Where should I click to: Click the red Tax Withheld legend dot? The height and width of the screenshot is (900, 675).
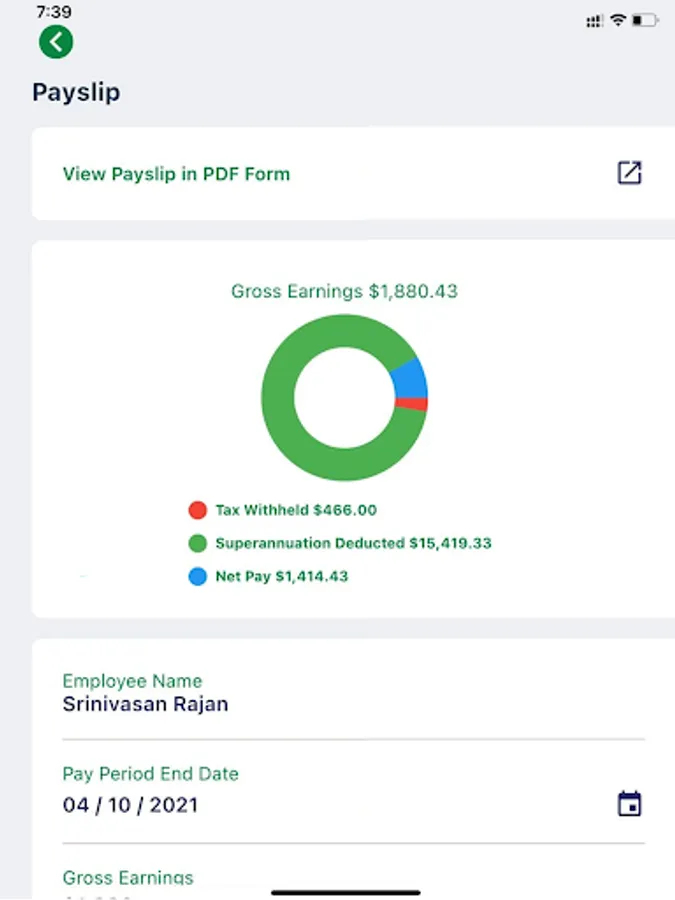coord(197,510)
